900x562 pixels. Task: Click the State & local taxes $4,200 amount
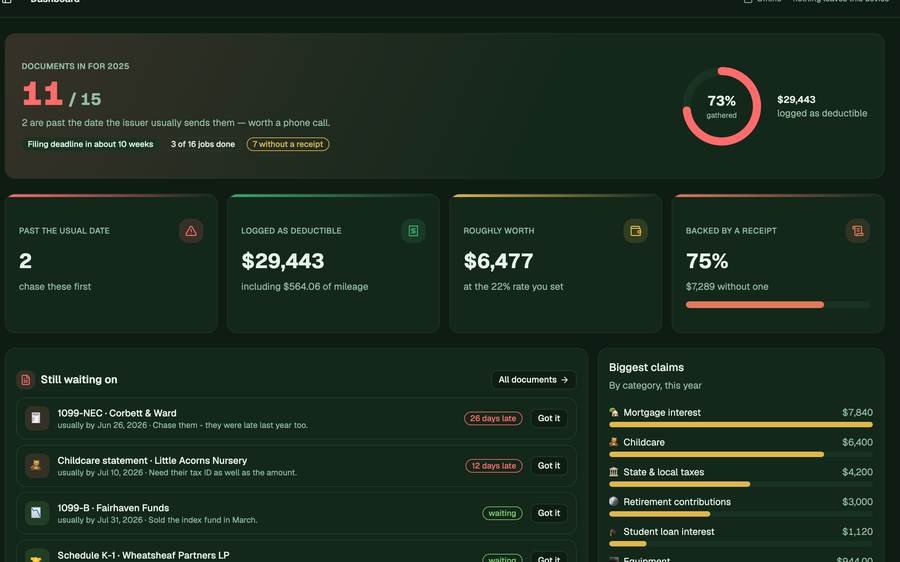pos(857,472)
